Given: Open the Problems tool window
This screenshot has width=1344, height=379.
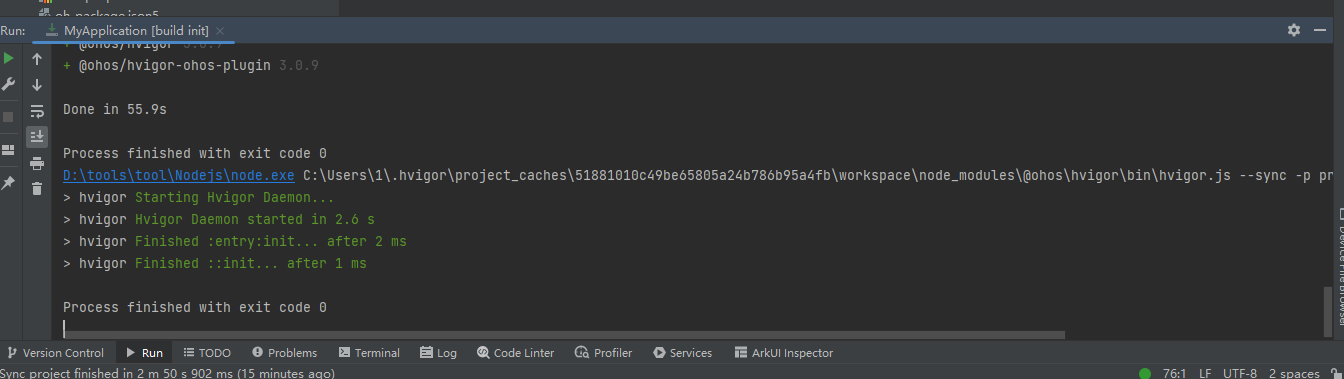Looking at the screenshot, I should tap(284, 353).
